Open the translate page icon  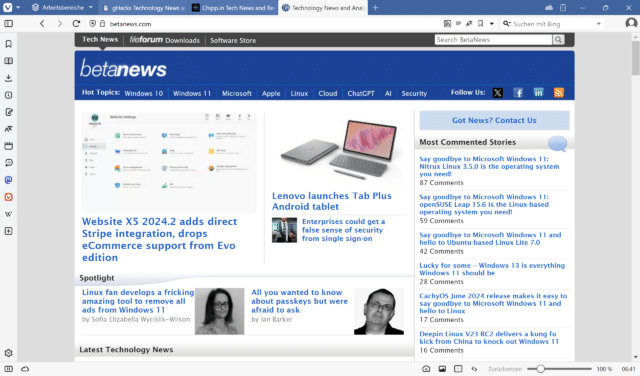tap(469, 24)
